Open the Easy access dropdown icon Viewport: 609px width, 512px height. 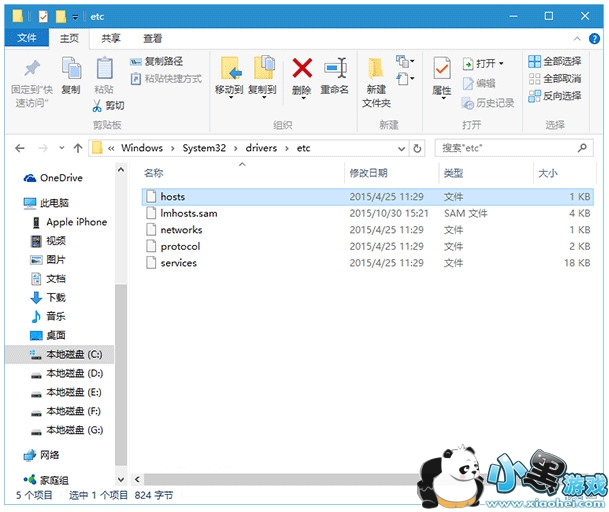(x=405, y=79)
